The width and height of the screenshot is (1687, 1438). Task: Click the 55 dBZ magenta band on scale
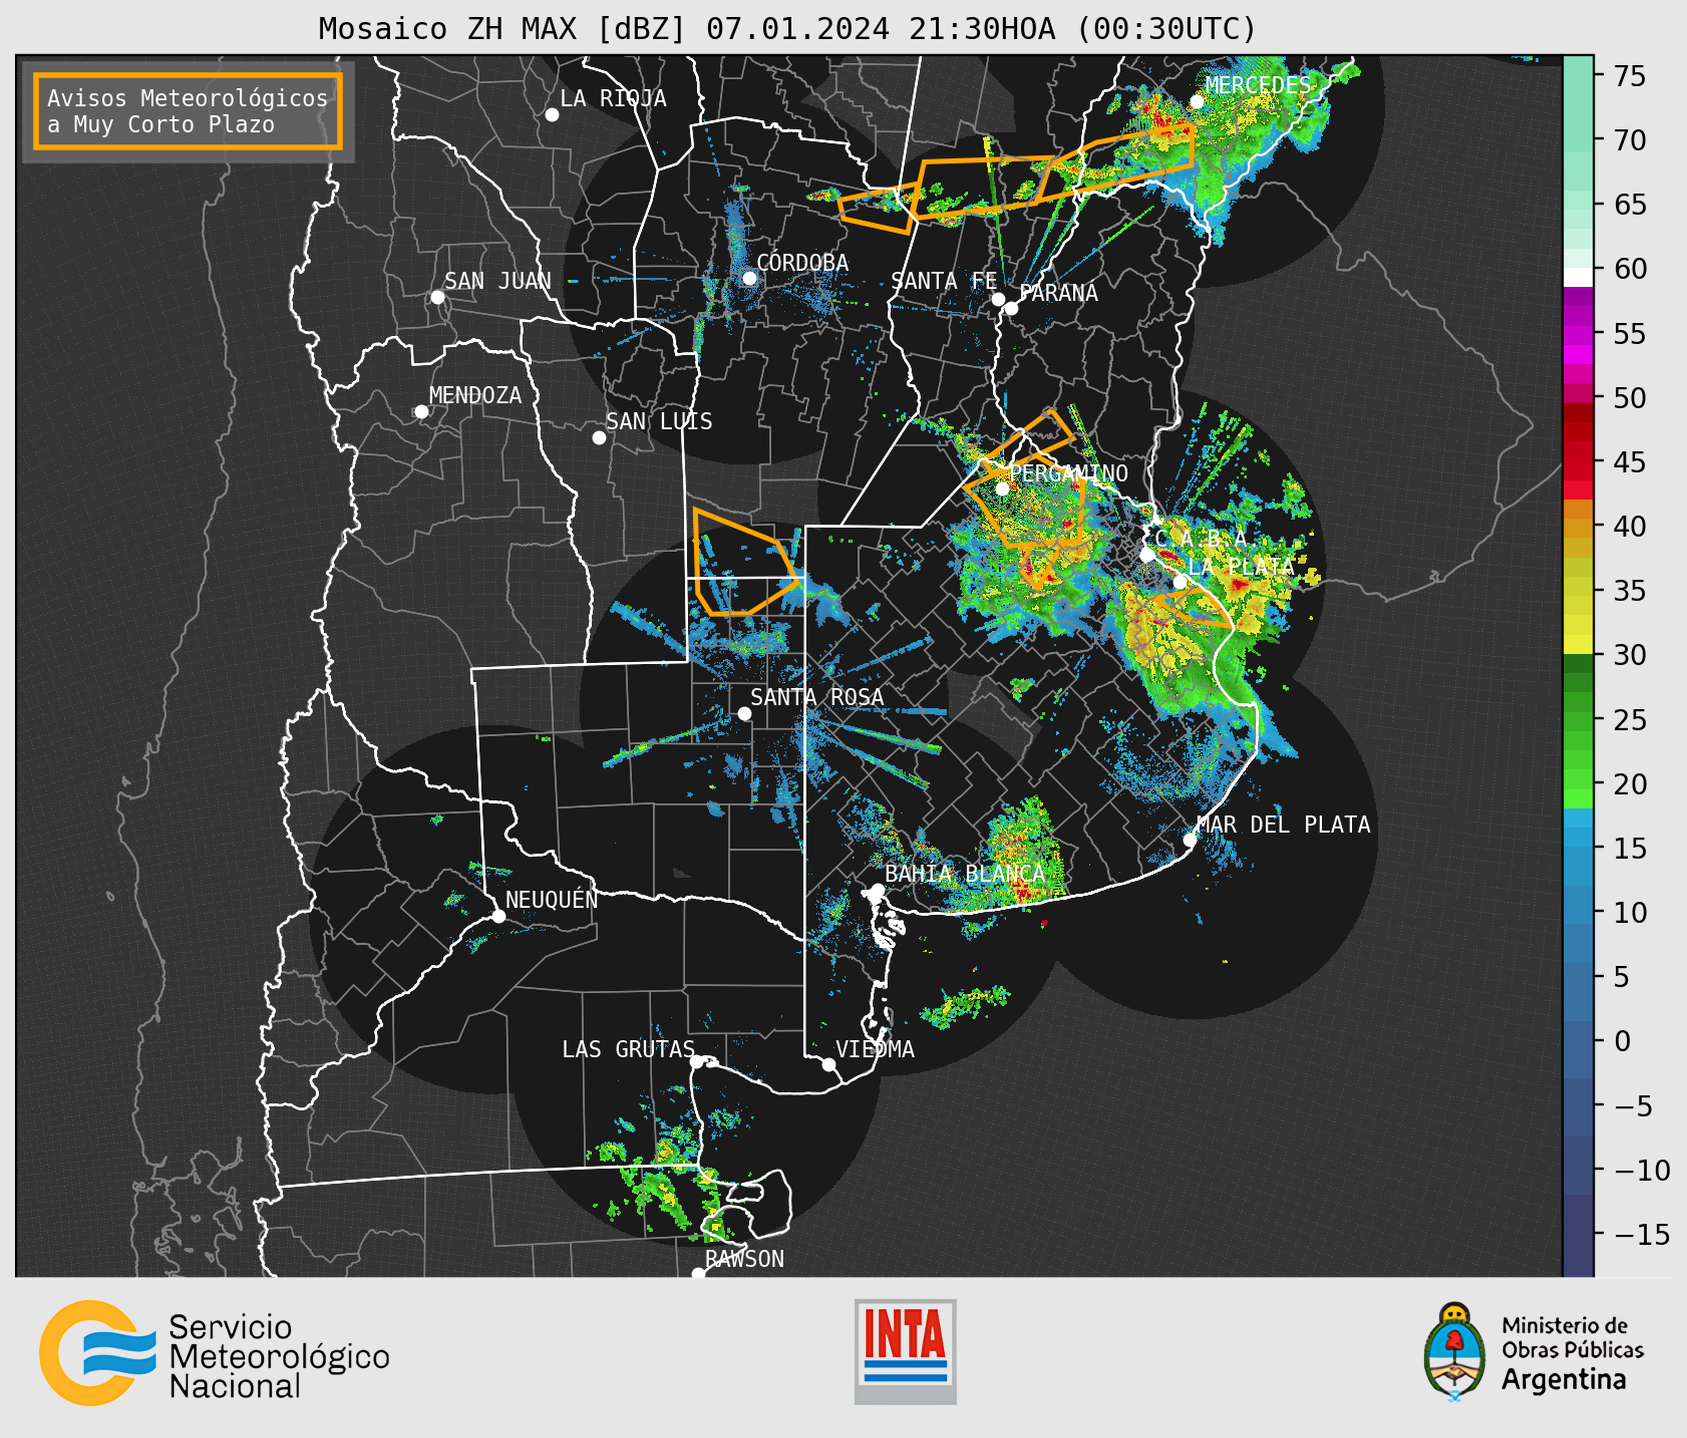1578,333
